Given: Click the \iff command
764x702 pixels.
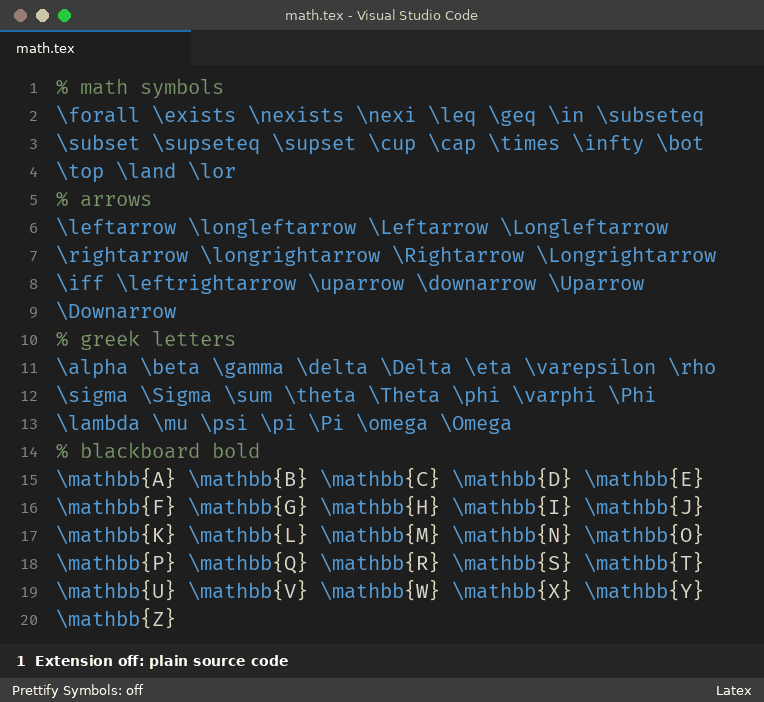Looking at the screenshot, I should click(80, 284).
